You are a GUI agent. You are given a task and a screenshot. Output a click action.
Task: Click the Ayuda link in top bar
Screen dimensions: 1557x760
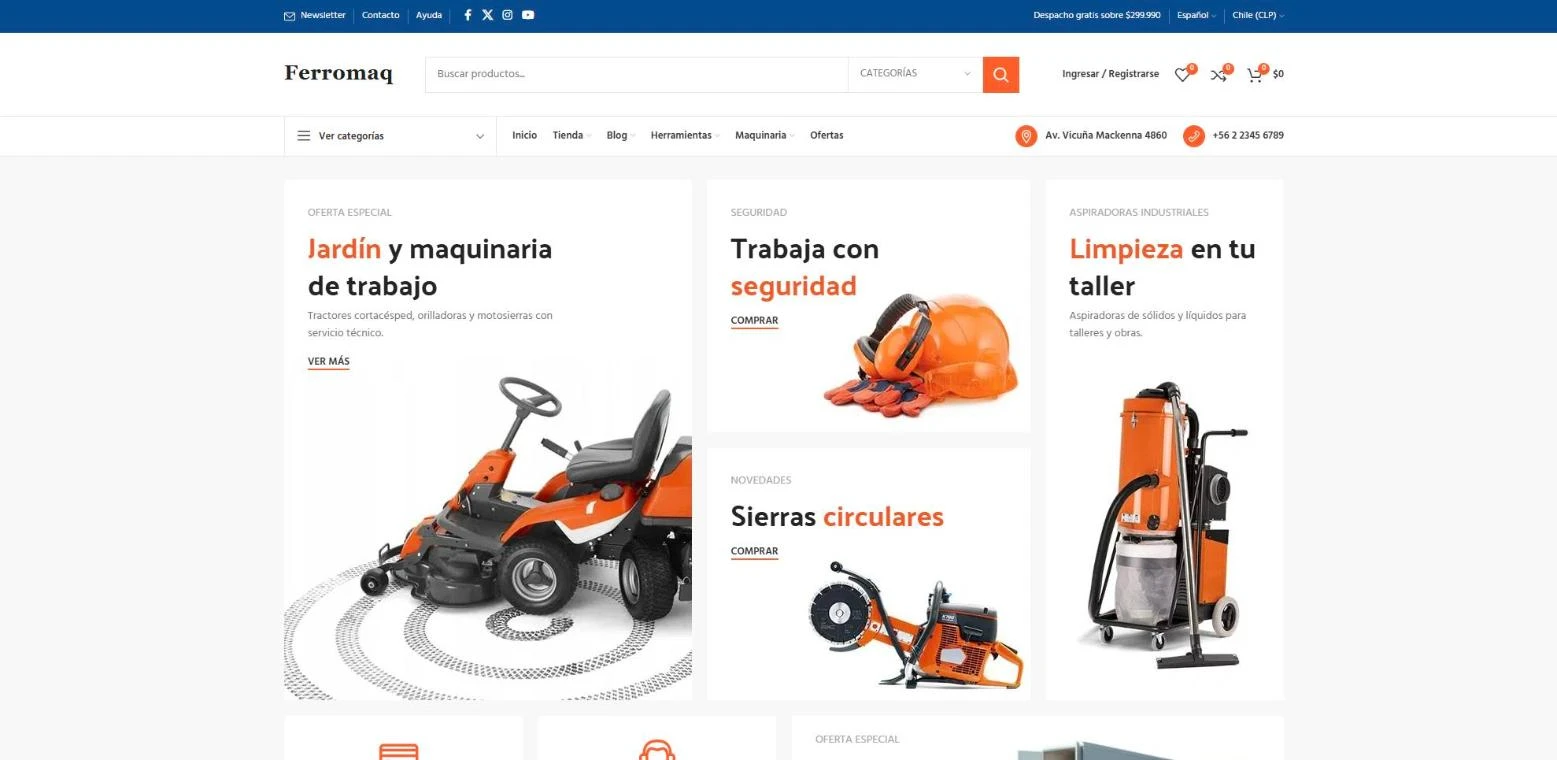tap(429, 16)
